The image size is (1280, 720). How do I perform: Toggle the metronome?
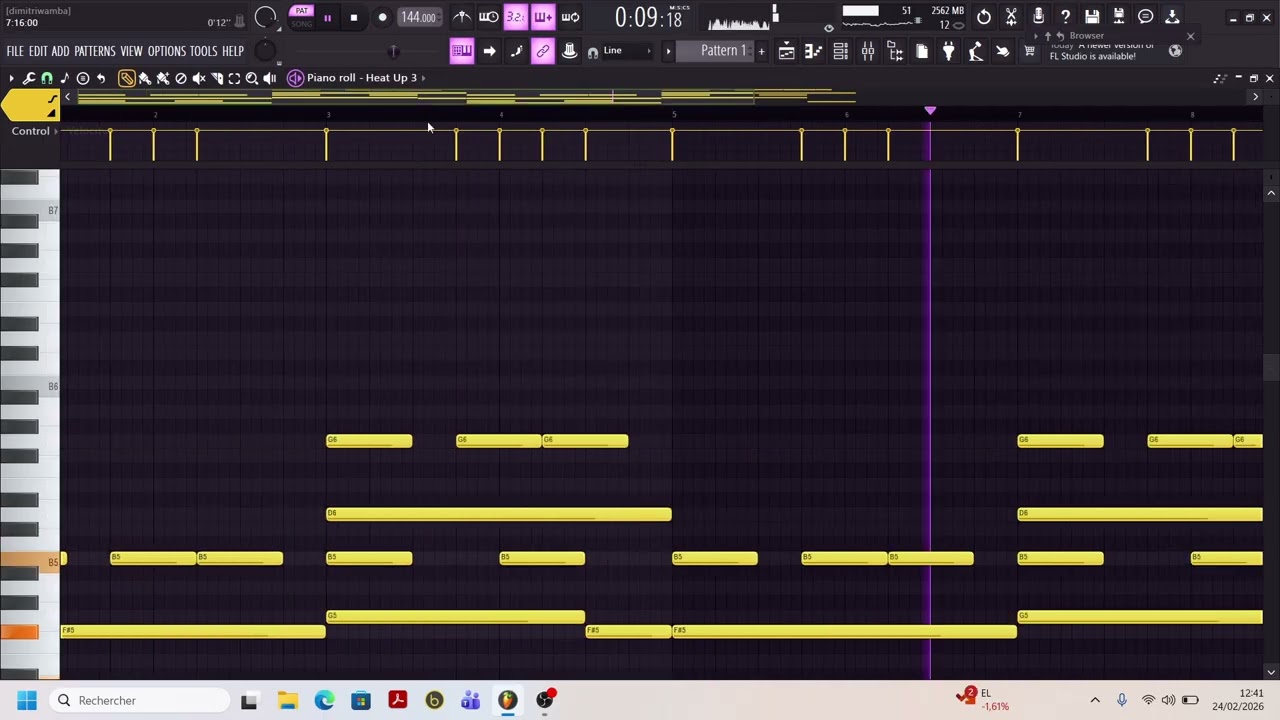(461, 17)
